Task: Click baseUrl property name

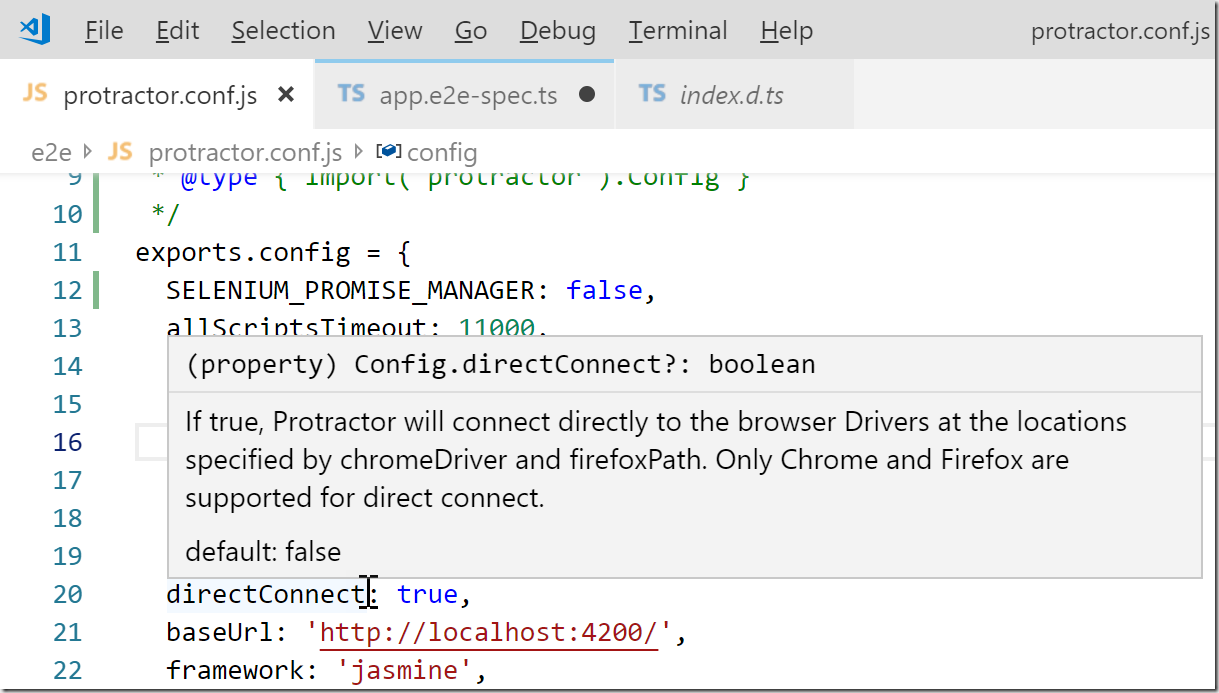Action: point(219,632)
